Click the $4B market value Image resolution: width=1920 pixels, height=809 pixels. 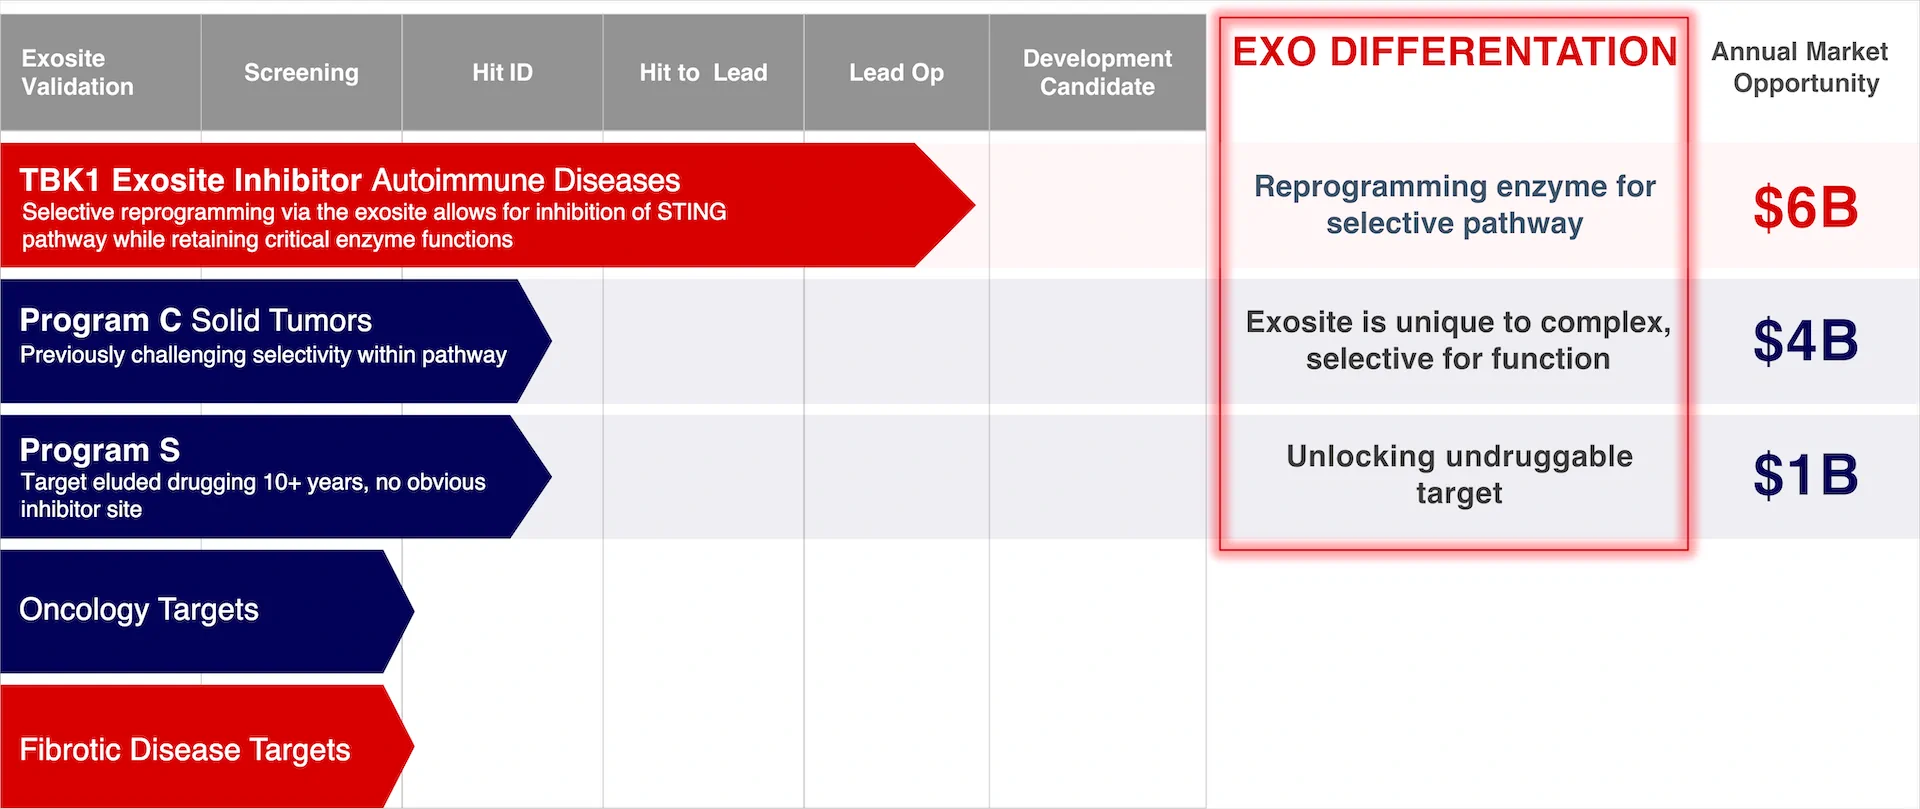click(x=1805, y=340)
